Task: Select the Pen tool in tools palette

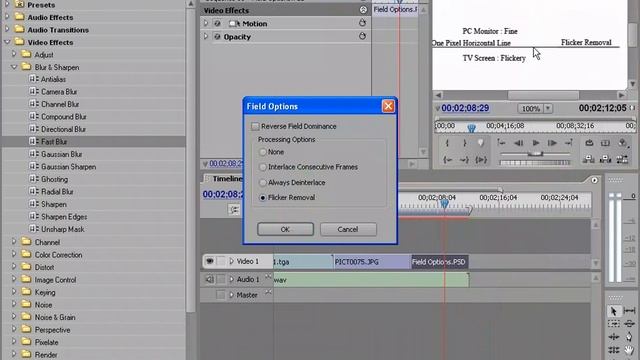Action: pyautogui.click(x=629, y=337)
